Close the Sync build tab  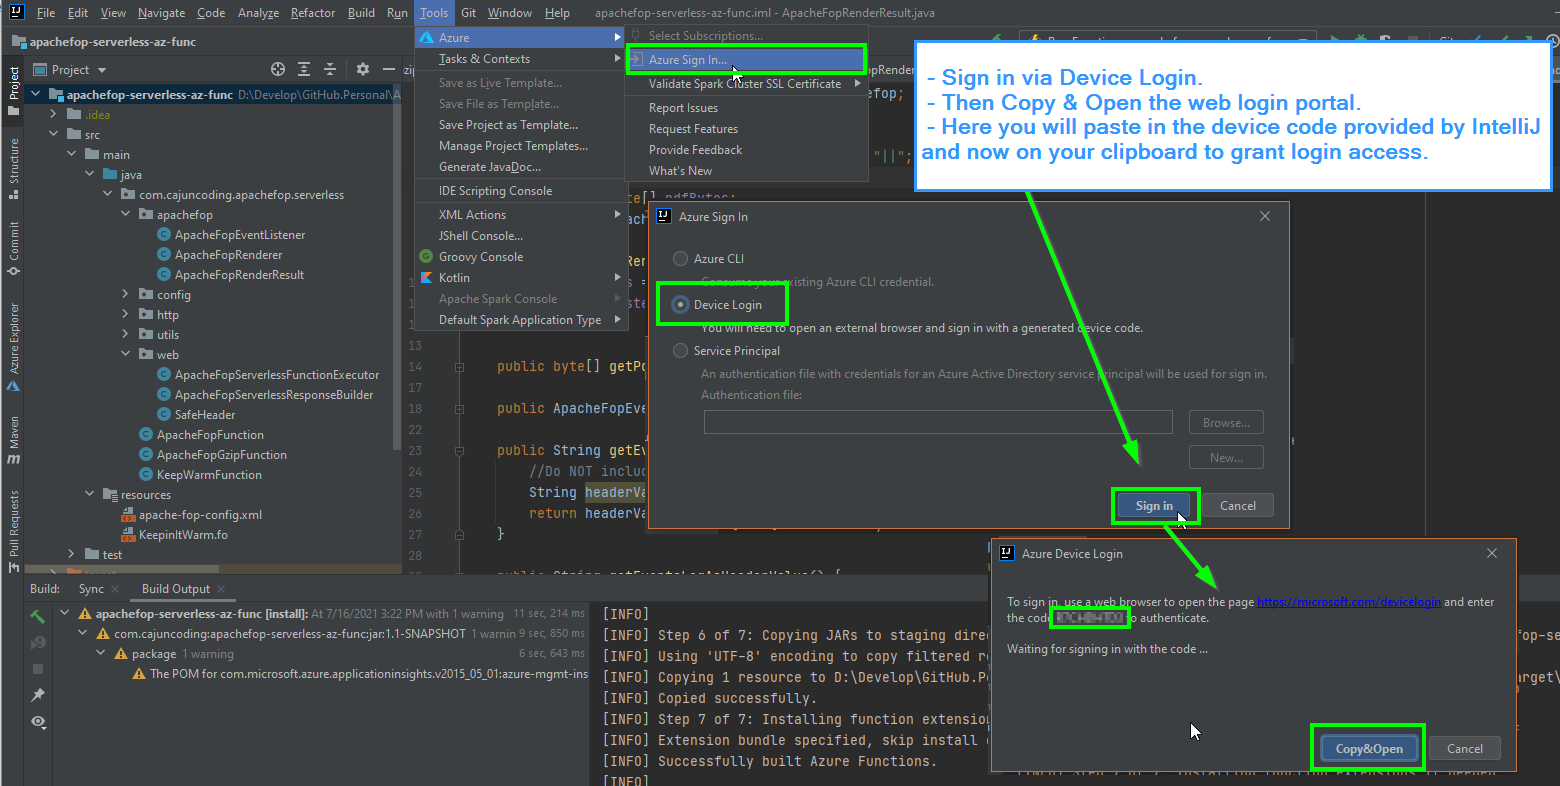click(x=115, y=589)
